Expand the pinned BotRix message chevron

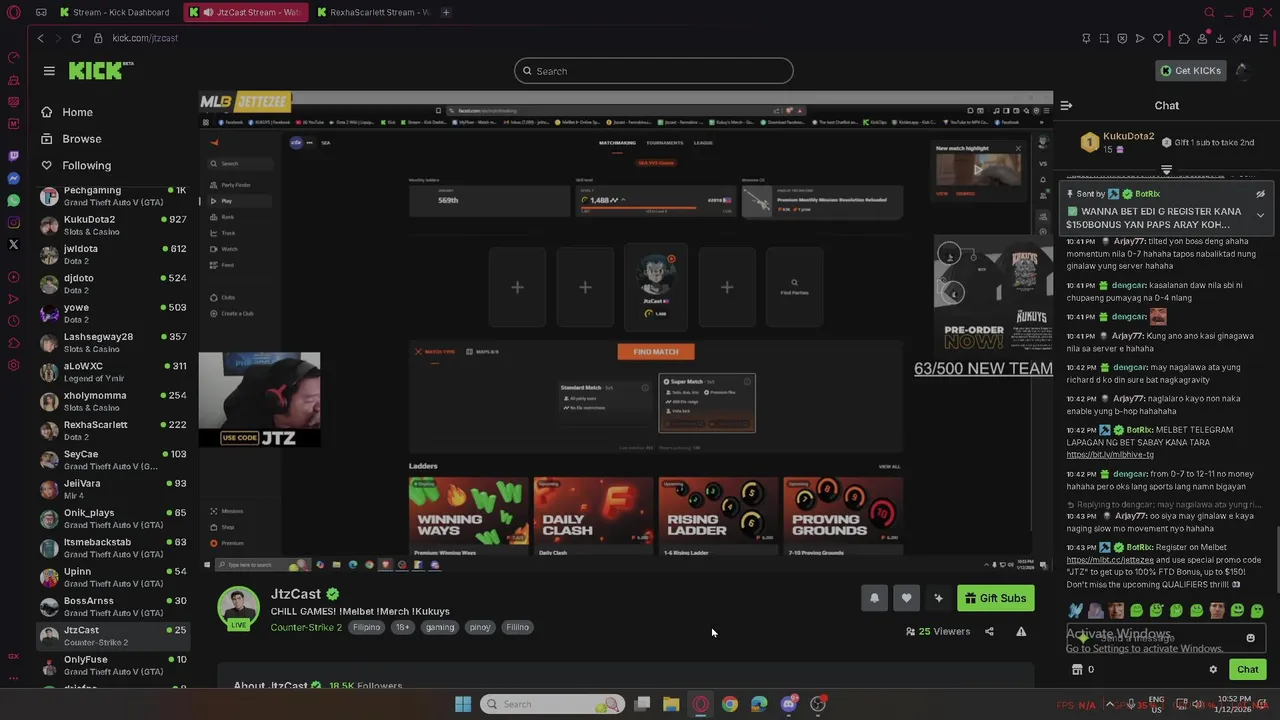1260,214
